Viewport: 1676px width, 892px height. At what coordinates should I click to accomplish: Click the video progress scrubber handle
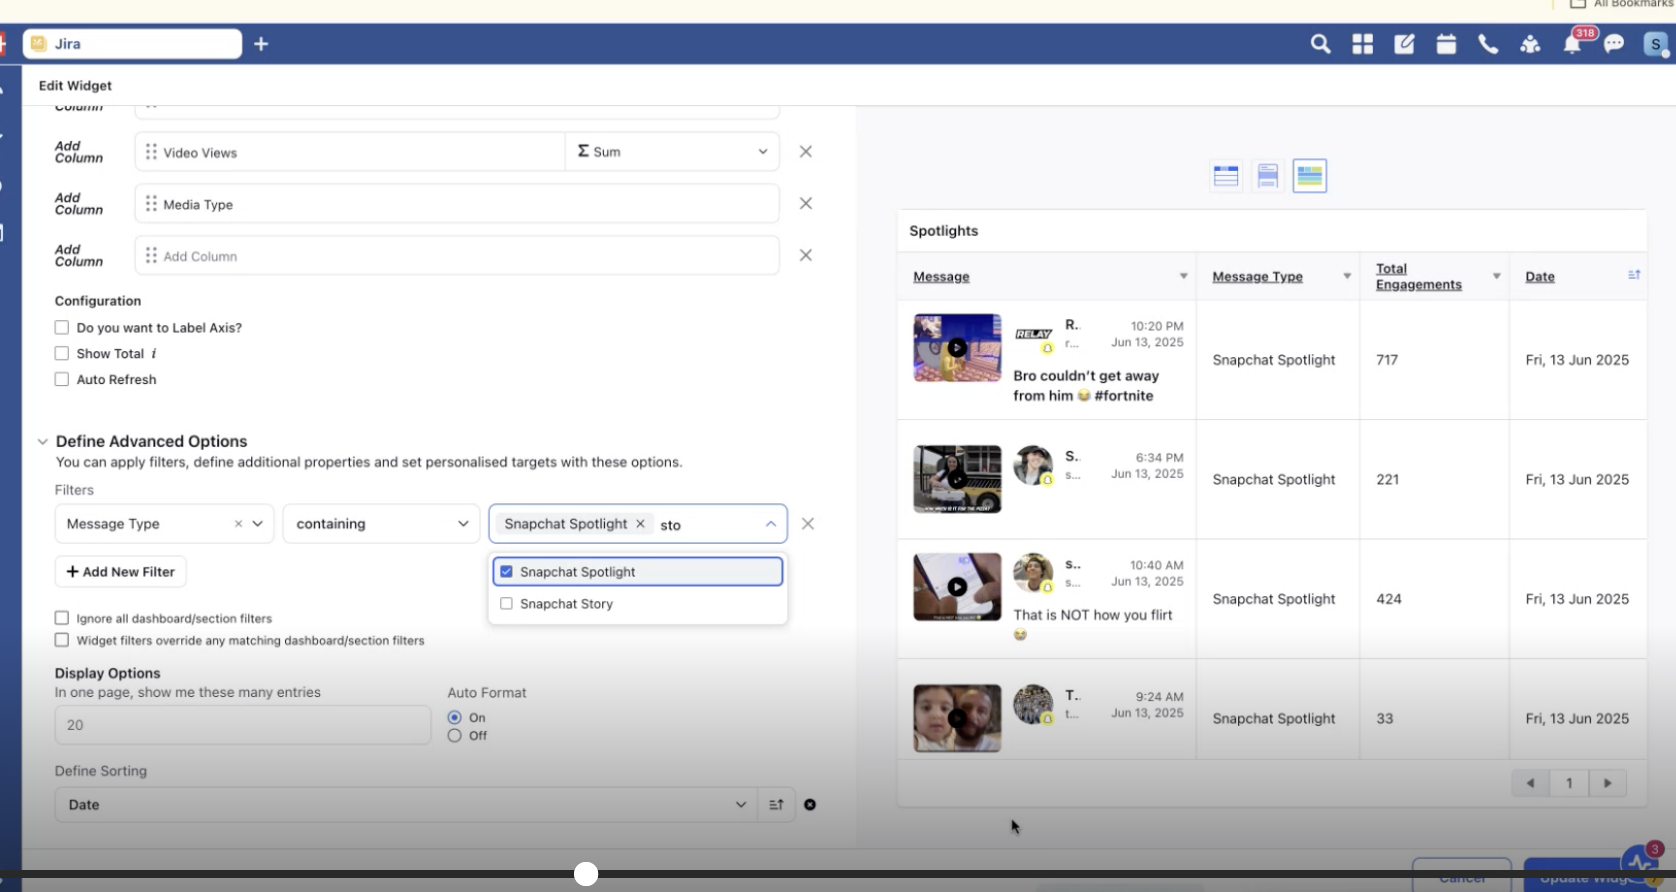tap(586, 874)
